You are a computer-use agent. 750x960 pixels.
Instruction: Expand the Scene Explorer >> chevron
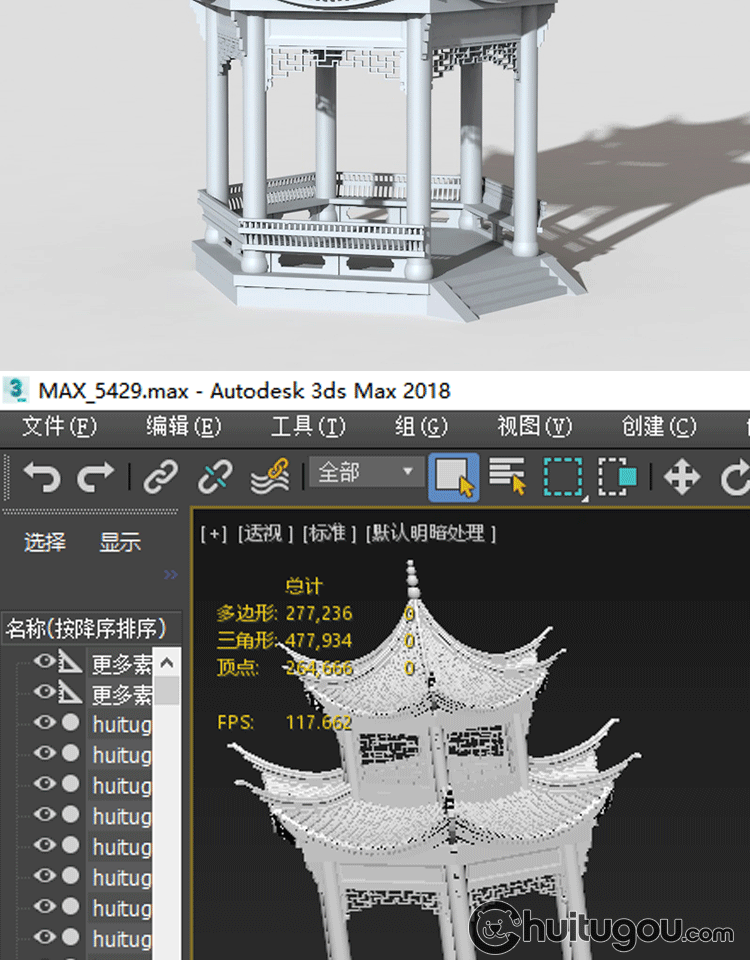tap(171, 574)
